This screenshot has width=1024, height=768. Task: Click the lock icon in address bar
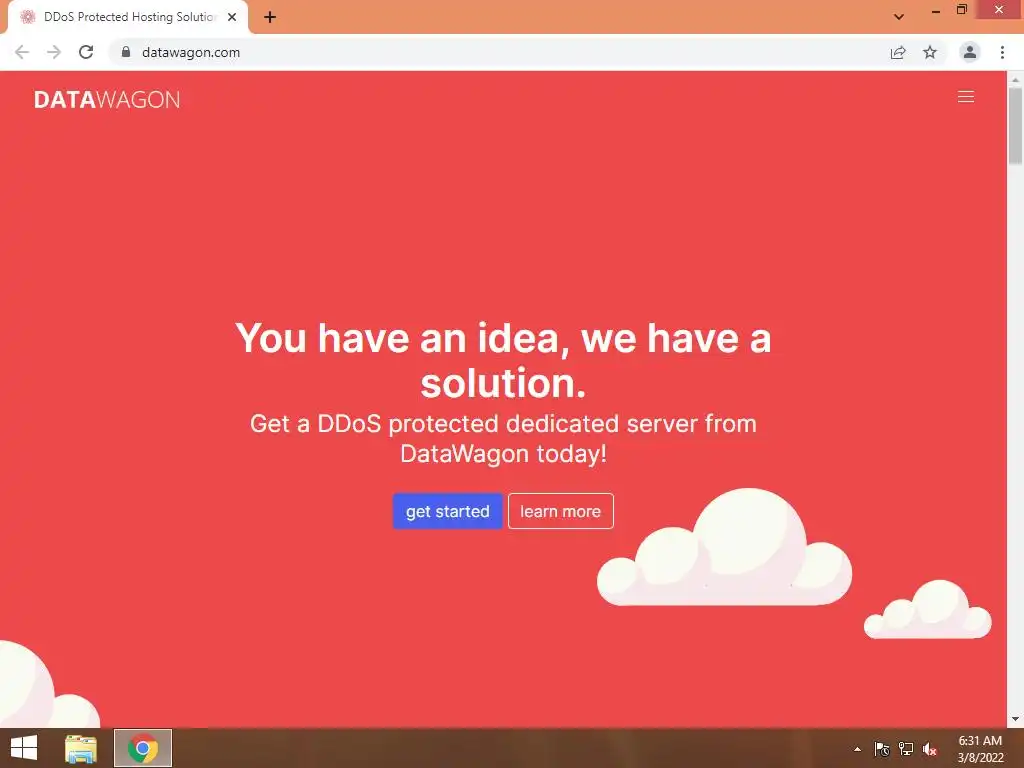pos(126,52)
